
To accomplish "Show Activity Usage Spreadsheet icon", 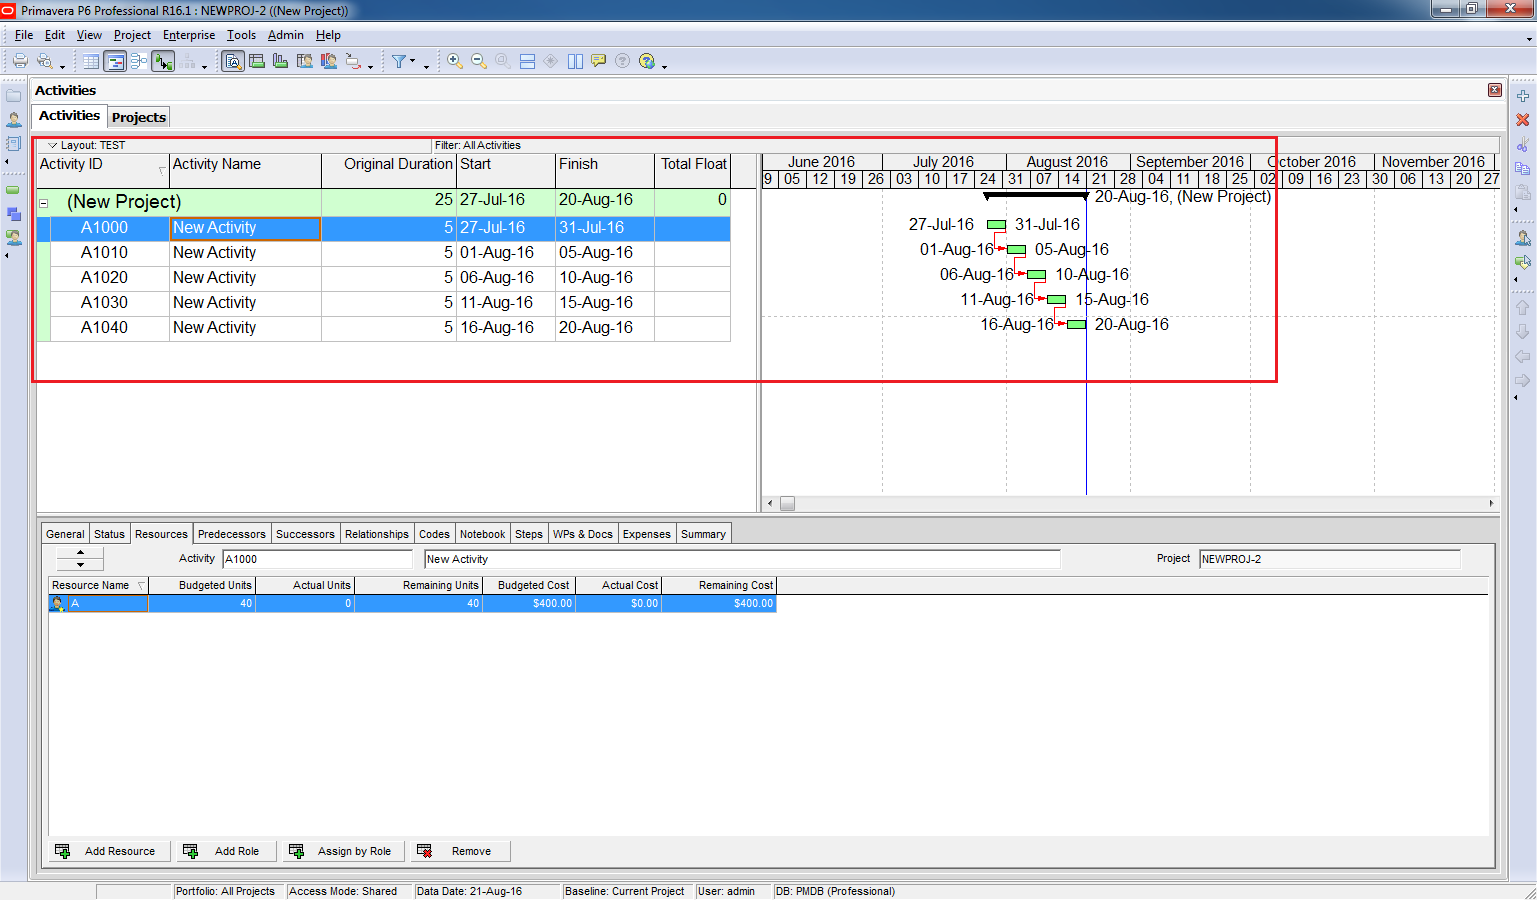I will [257, 61].
